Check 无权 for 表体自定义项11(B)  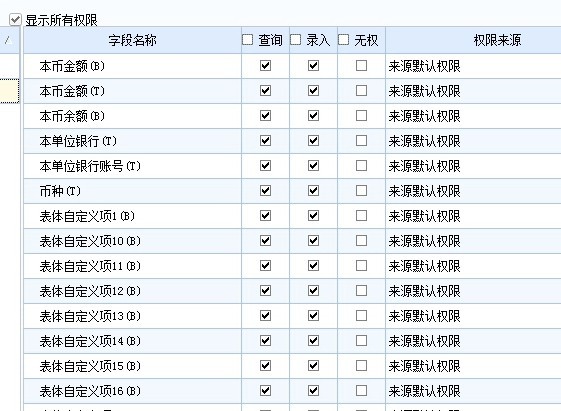click(361, 266)
